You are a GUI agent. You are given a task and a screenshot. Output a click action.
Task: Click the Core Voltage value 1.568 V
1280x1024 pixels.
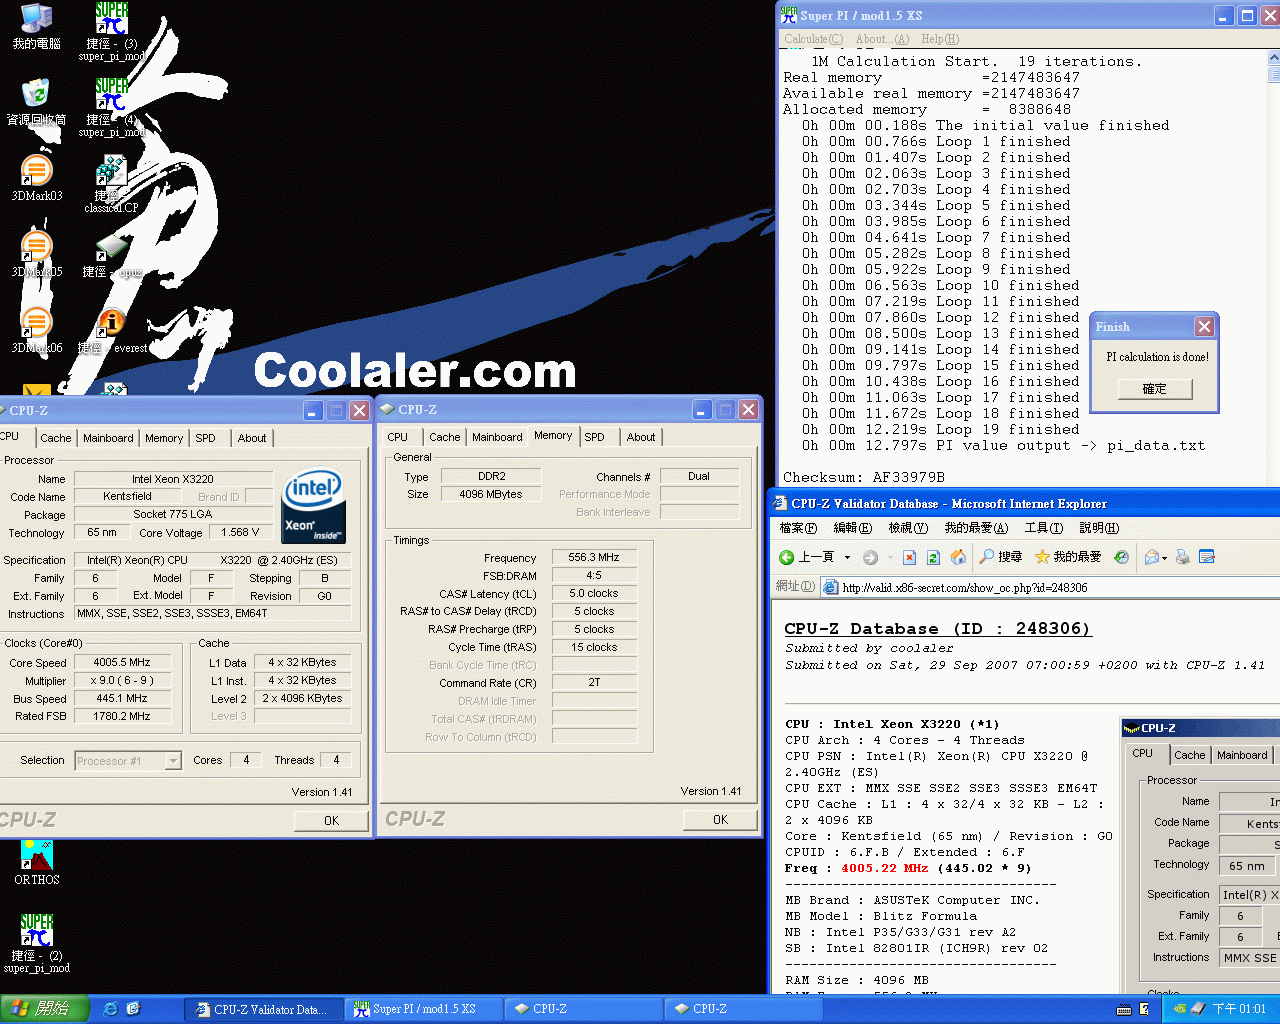click(240, 533)
